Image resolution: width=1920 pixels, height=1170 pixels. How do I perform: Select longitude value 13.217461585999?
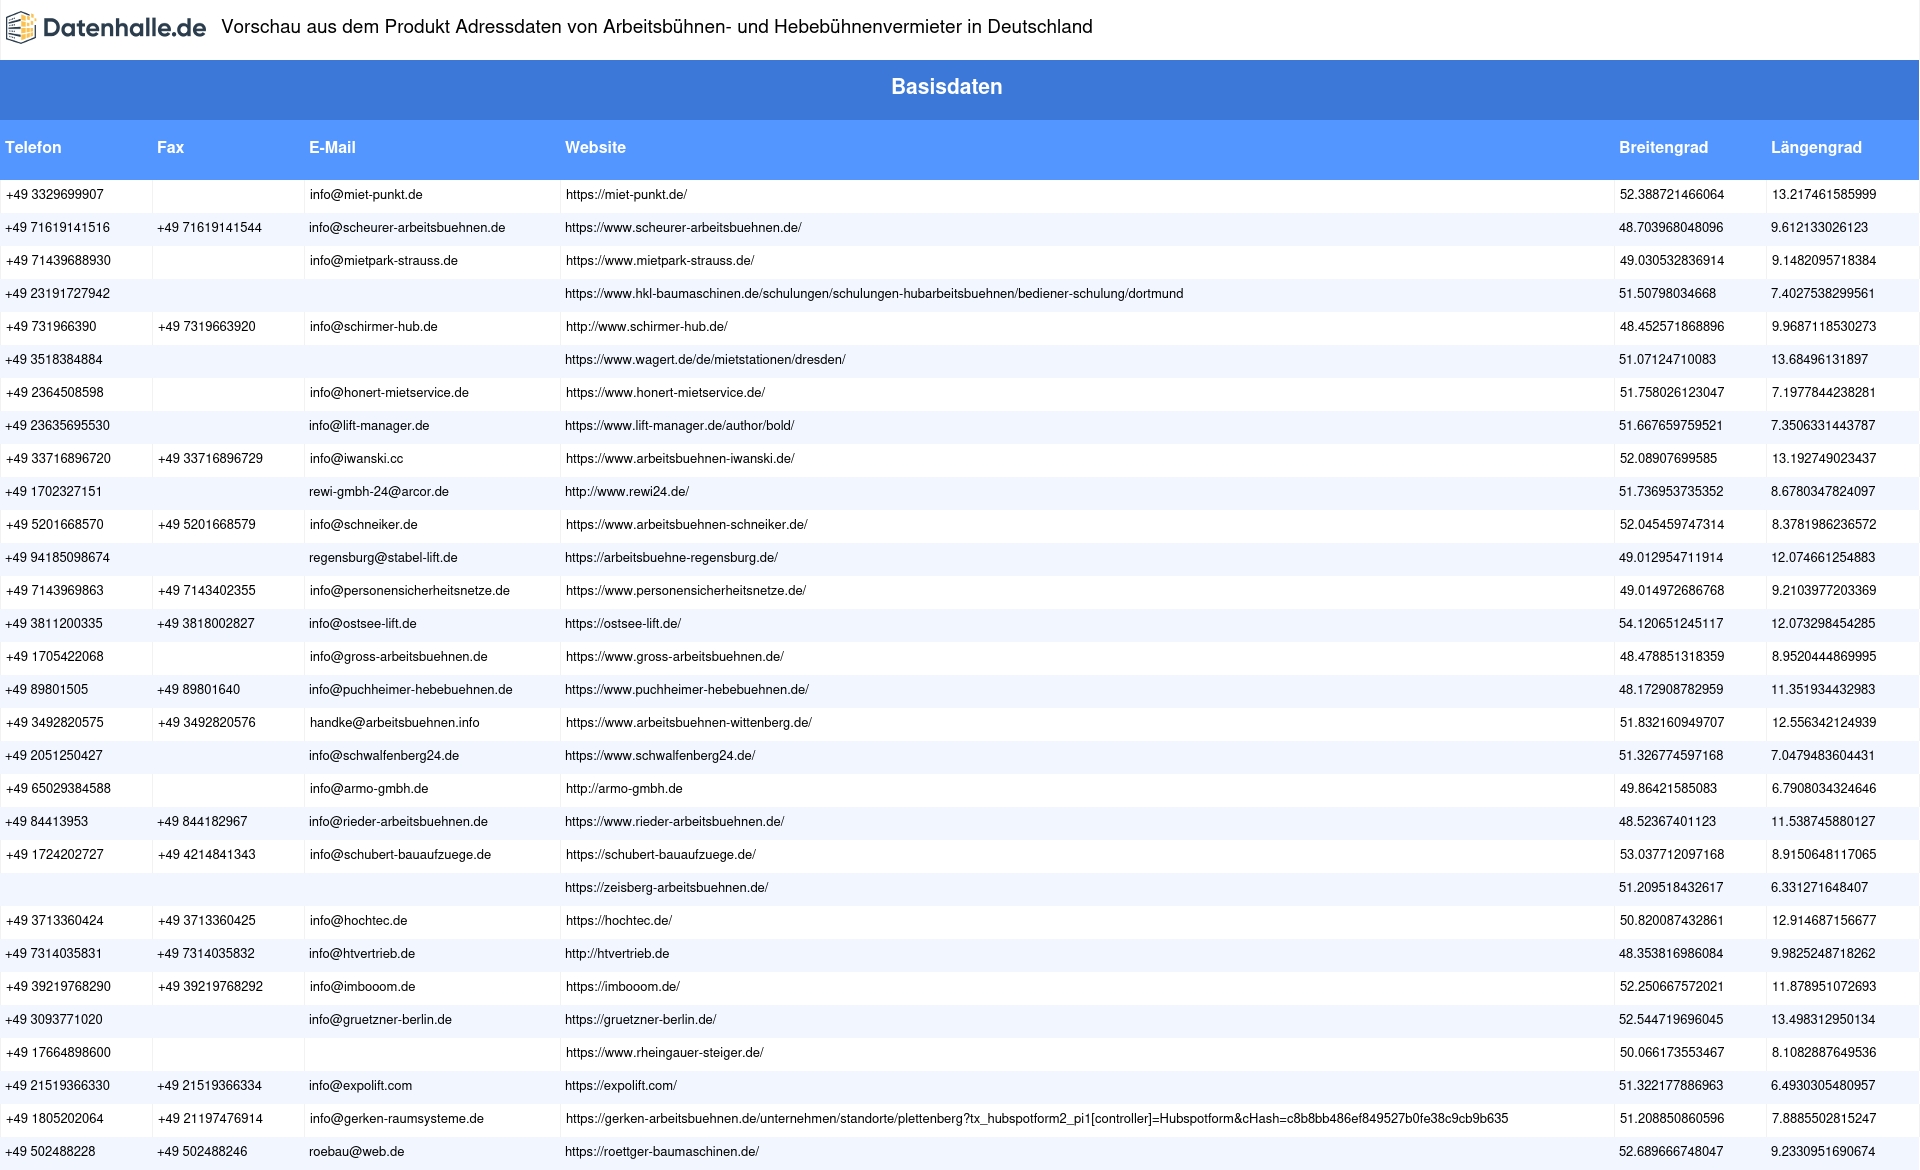click(x=1824, y=195)
